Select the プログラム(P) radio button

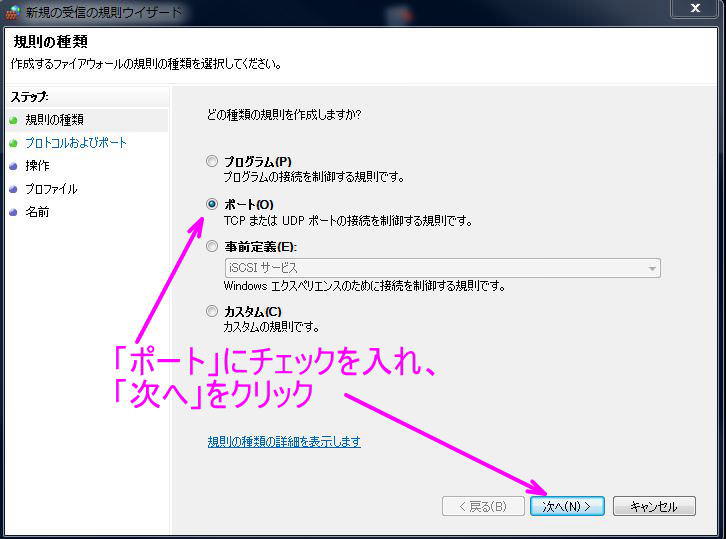click(x=212, y=161)
